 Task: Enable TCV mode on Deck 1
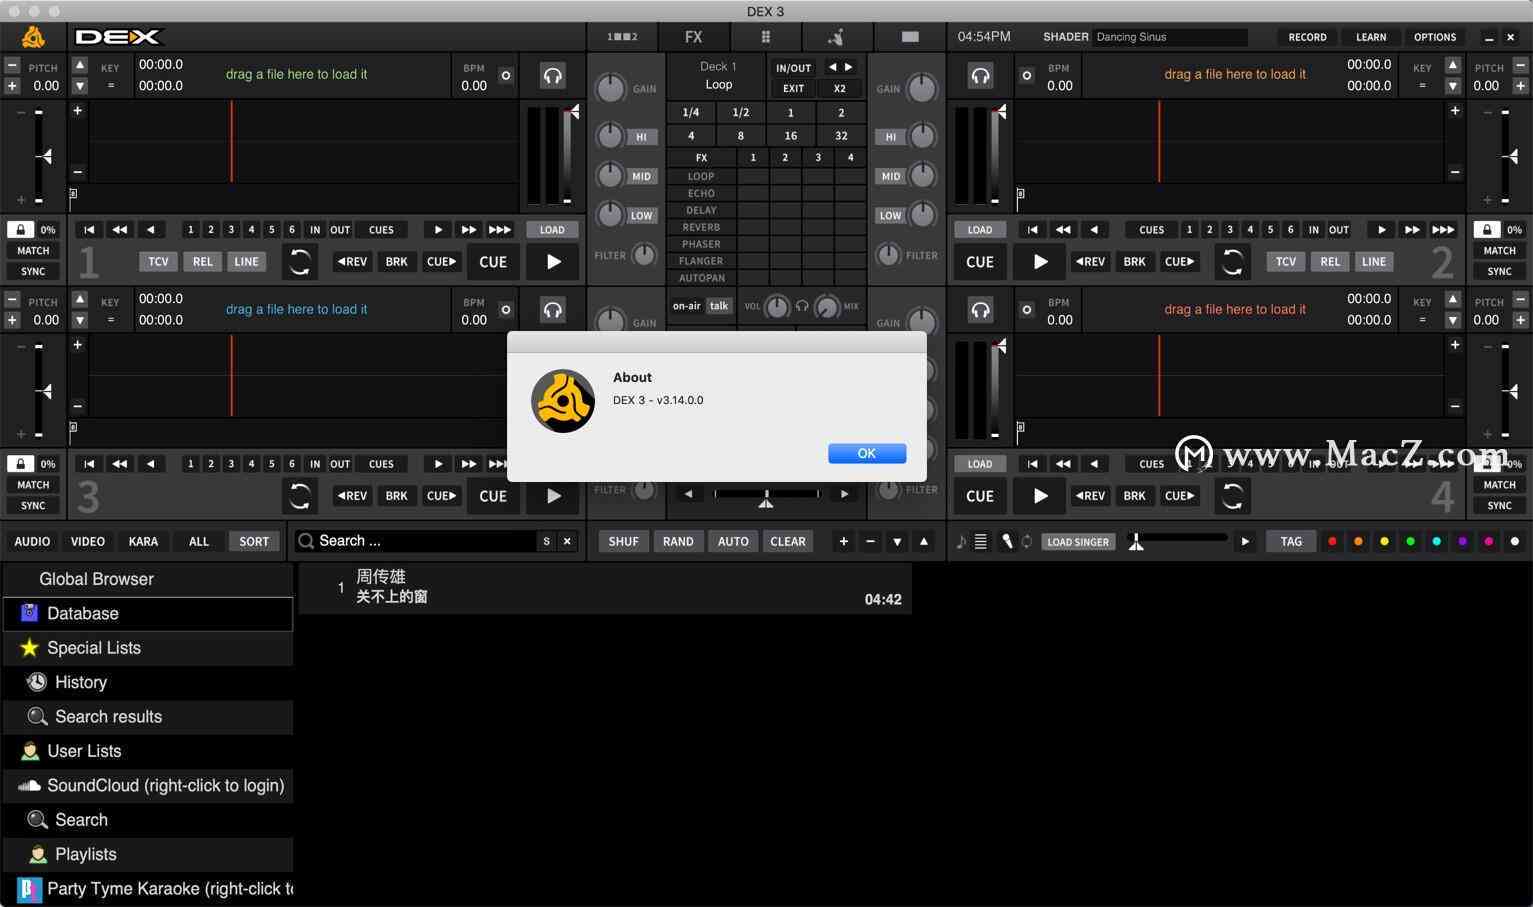tap(158, 262)
